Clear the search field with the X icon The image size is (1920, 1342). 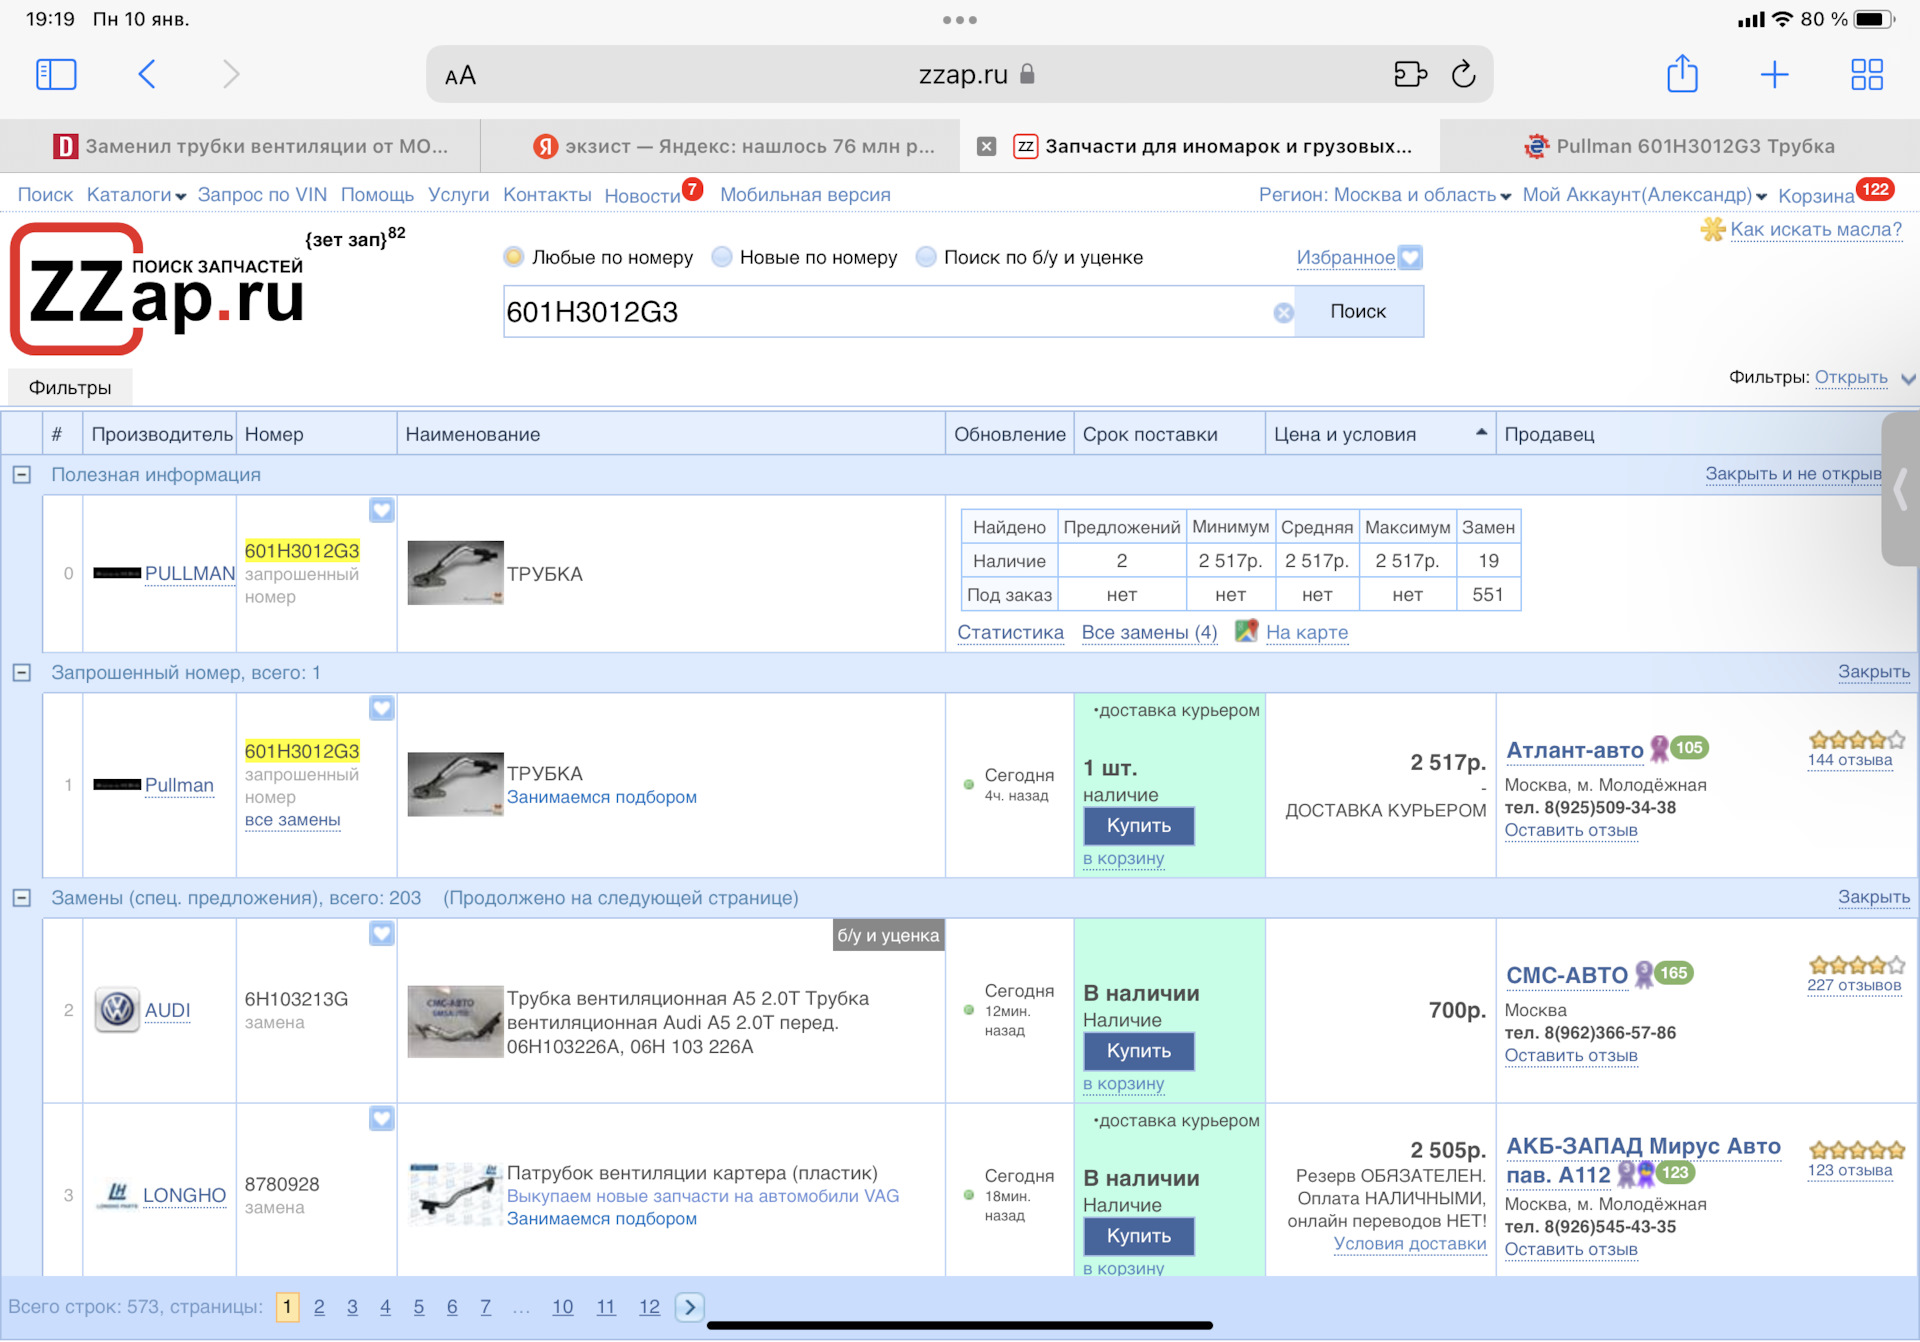[1283, 313]
